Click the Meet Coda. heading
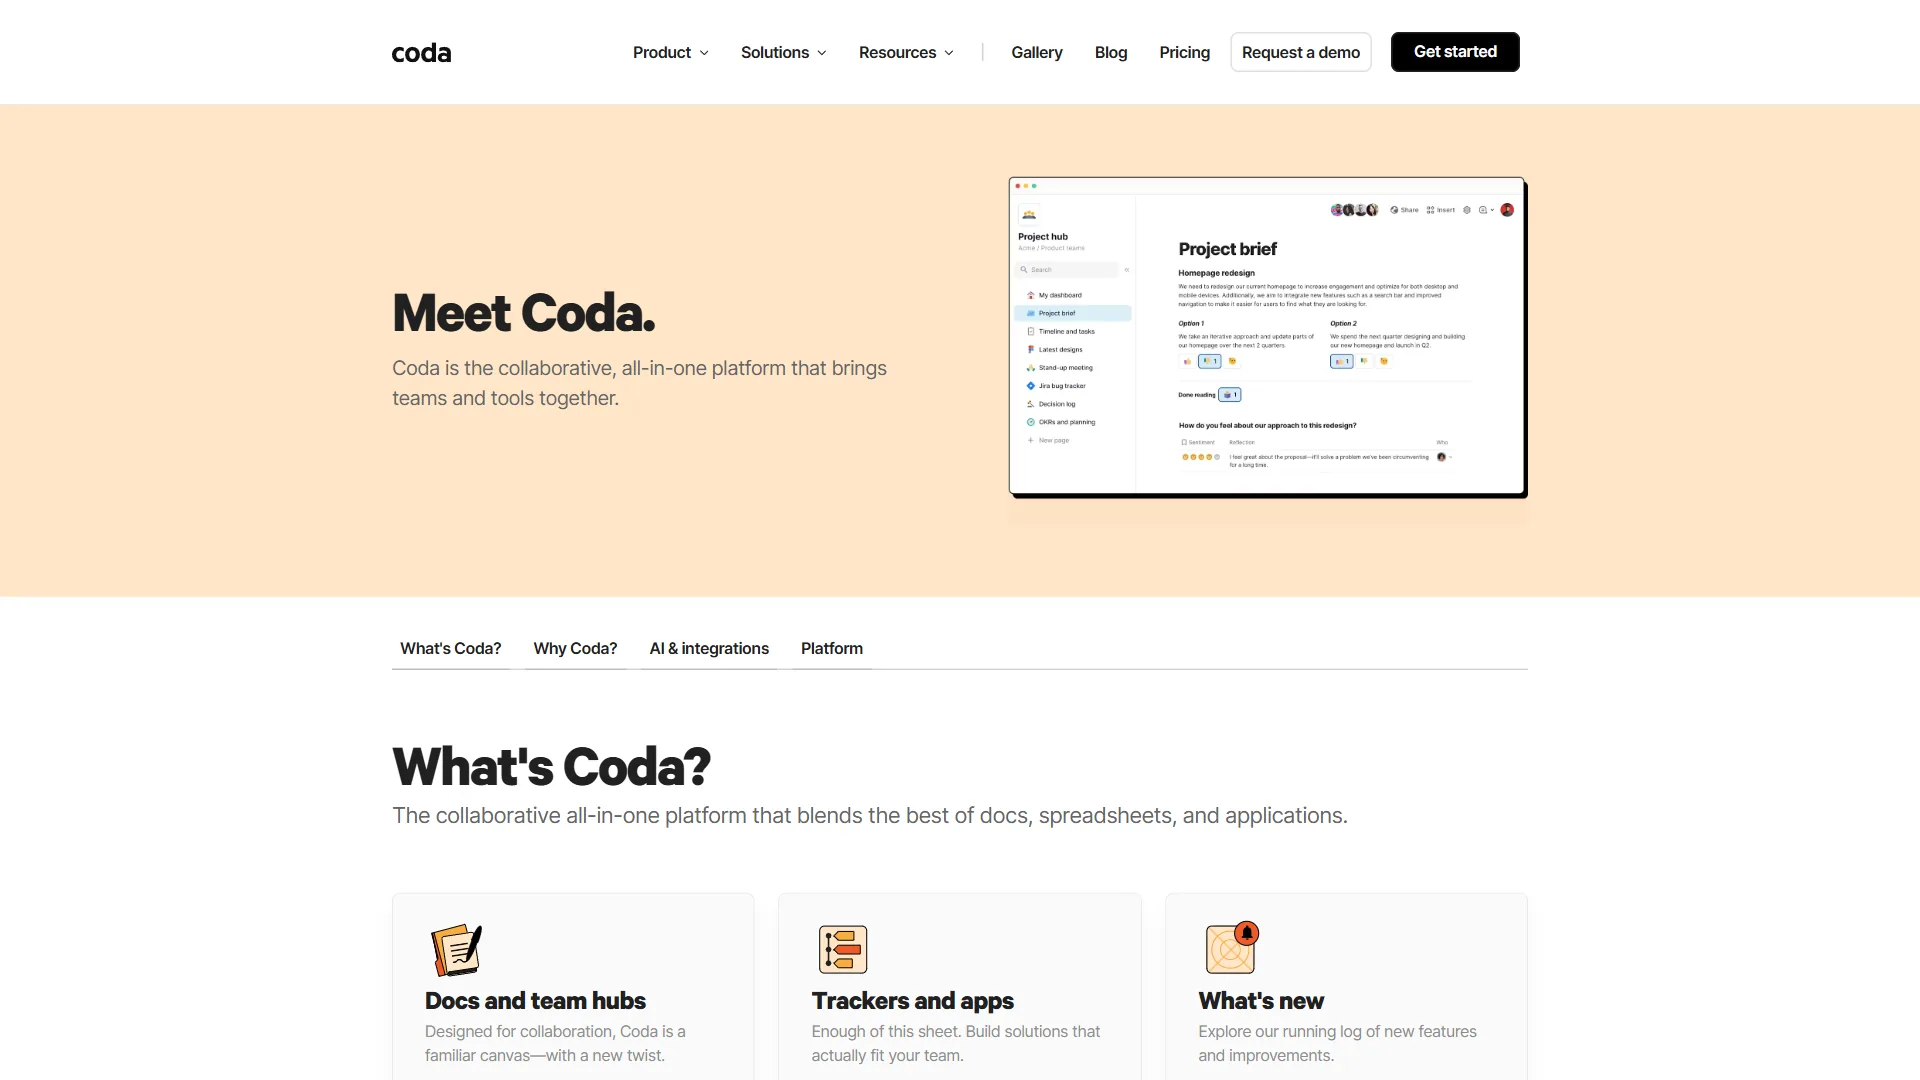 (x=524, y=313)
